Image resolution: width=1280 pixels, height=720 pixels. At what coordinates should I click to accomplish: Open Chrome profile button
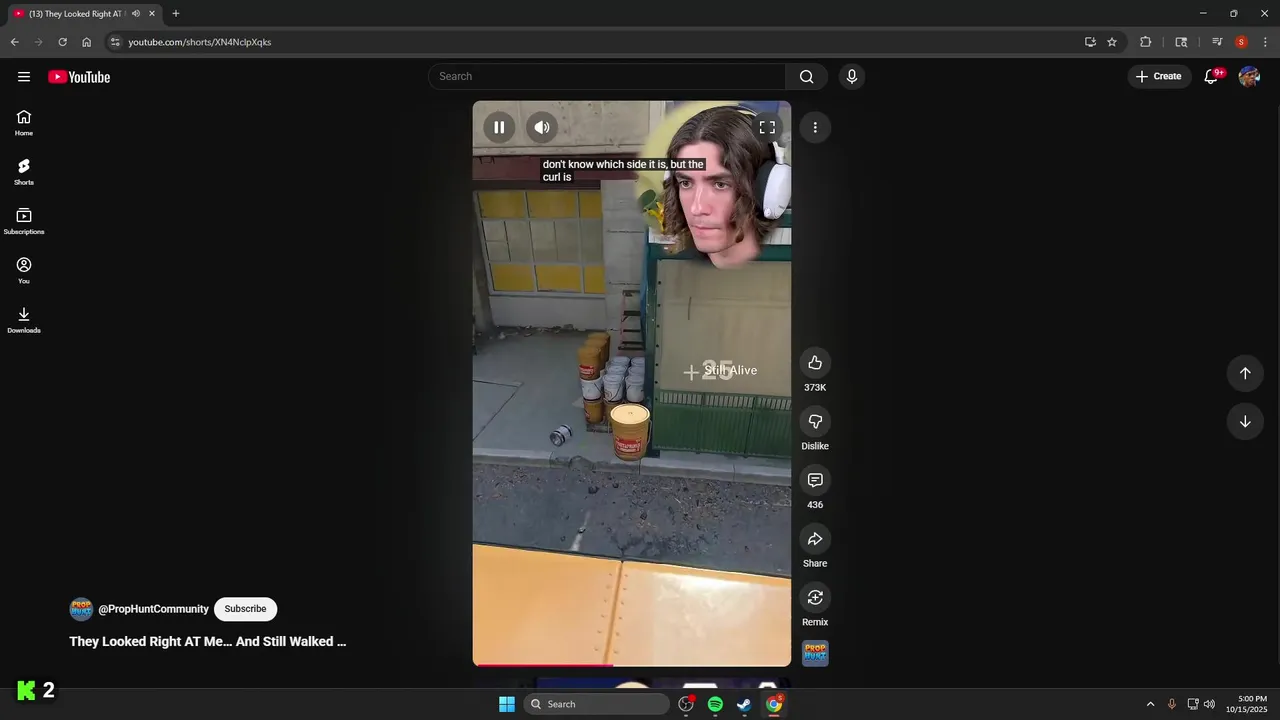(1241, 42)
